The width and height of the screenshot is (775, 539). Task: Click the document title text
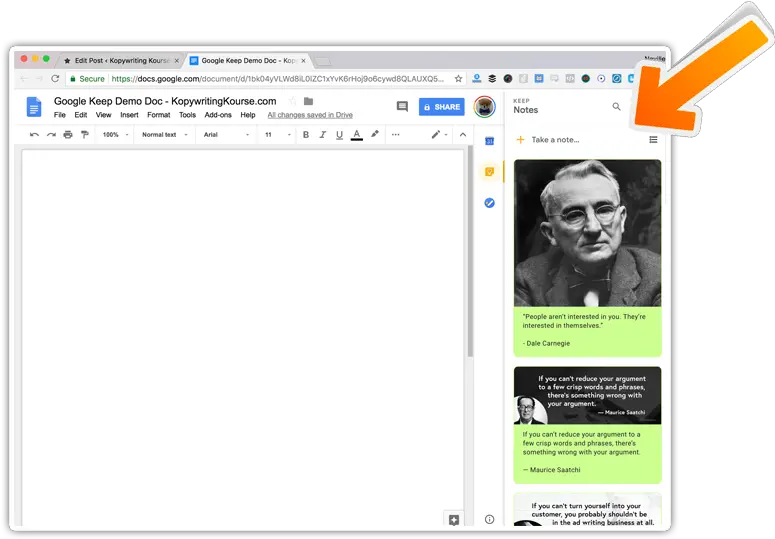(165, 101)
